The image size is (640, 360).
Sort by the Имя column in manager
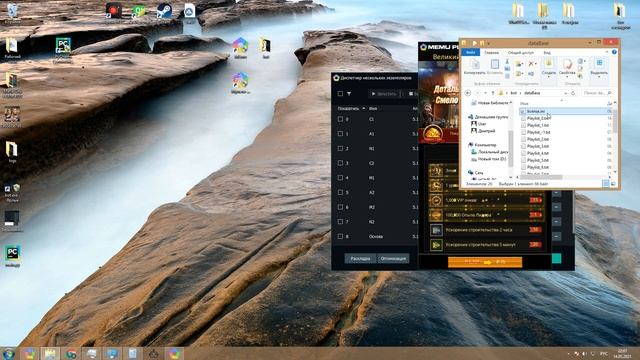pos(373,109)
